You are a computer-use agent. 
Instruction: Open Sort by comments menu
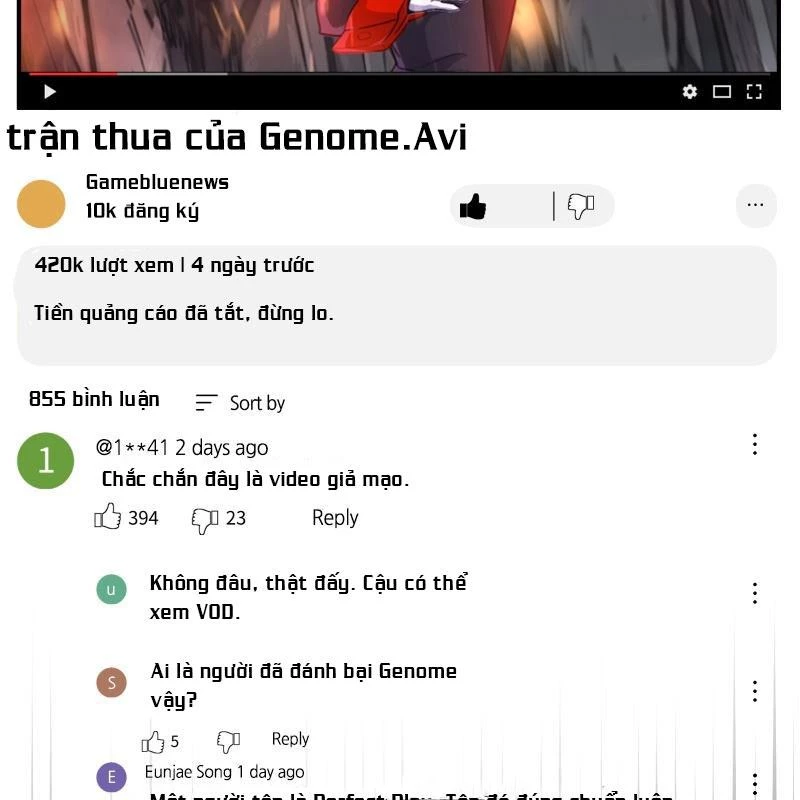[240, 403]
